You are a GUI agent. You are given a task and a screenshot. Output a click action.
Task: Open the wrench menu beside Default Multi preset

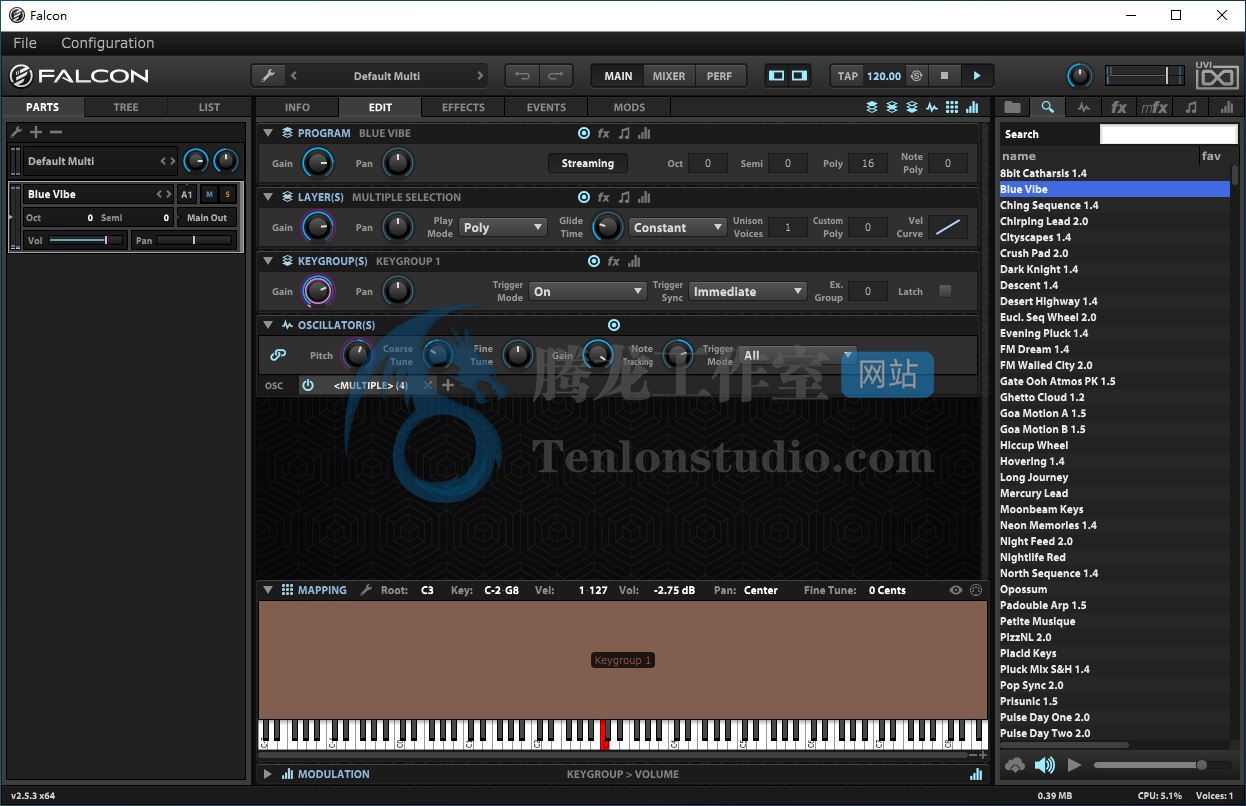coord(267,76)
